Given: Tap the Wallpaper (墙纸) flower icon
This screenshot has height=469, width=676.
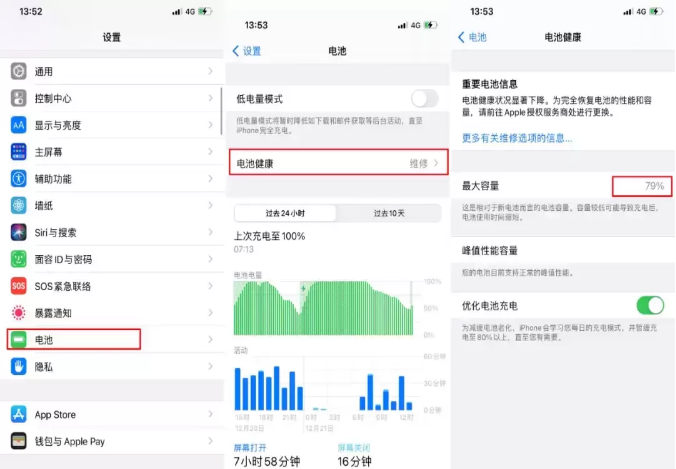Looking at the screenshot, I should pos(19,205).
